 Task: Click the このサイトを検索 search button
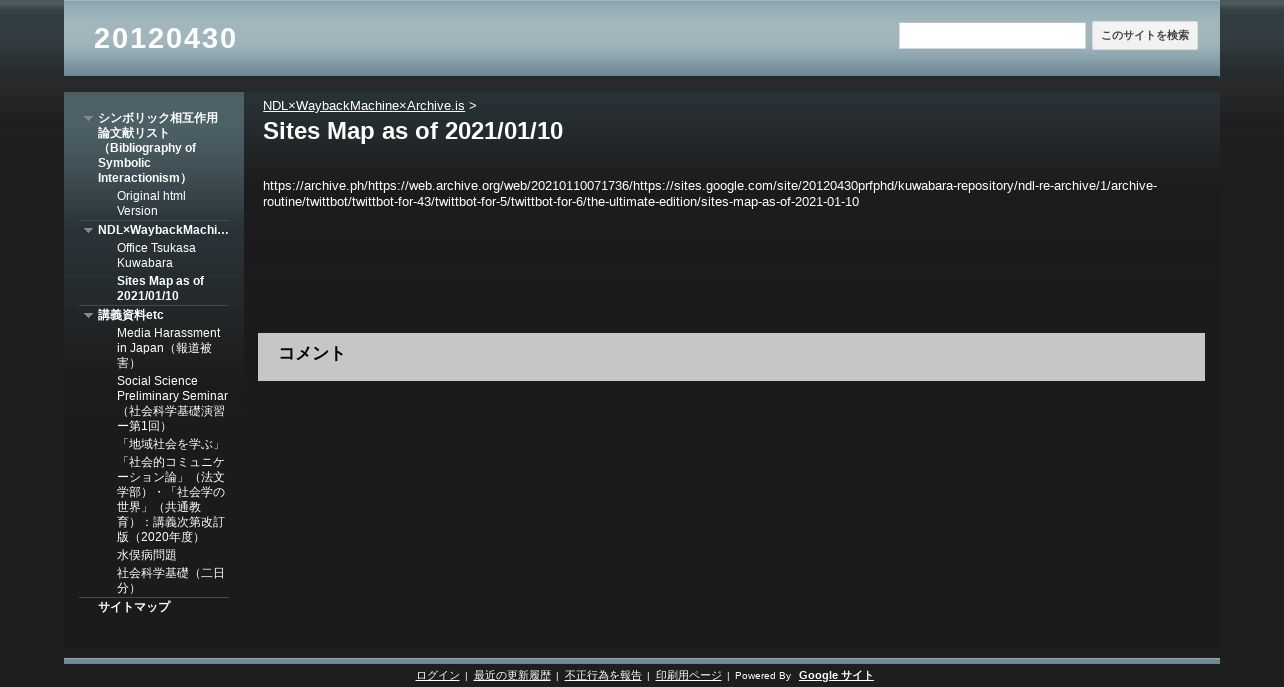coord(1145,36)
